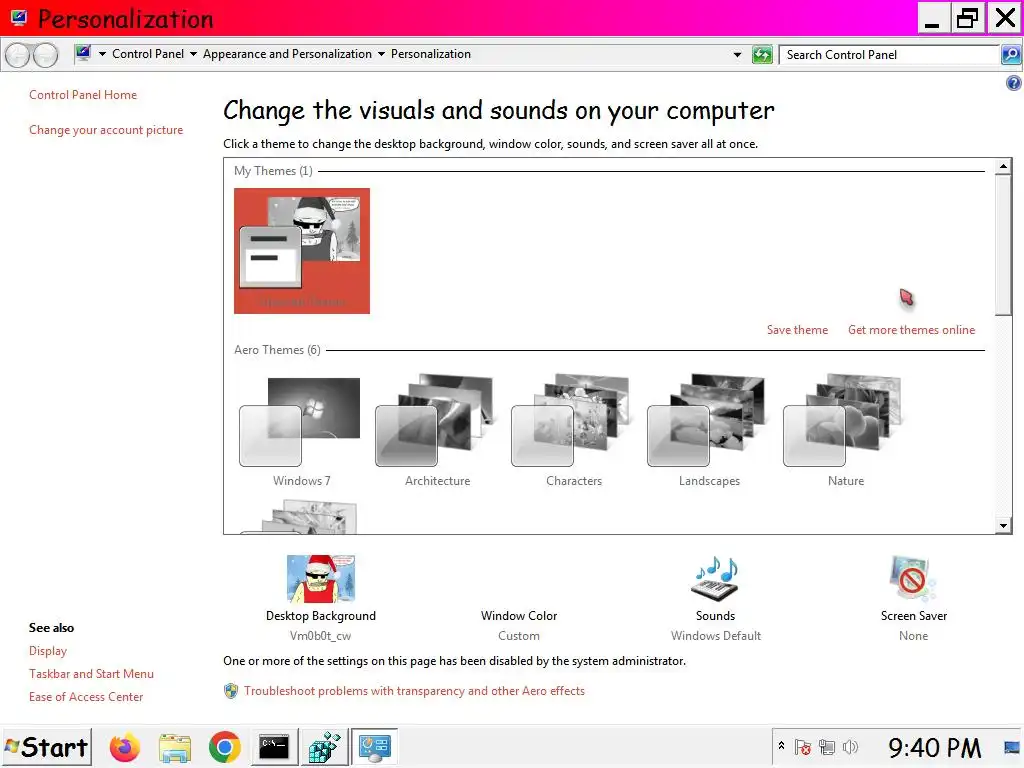The image size is (1024, 768).
Task: Open the Display link under See also
Action: [48, 651]
